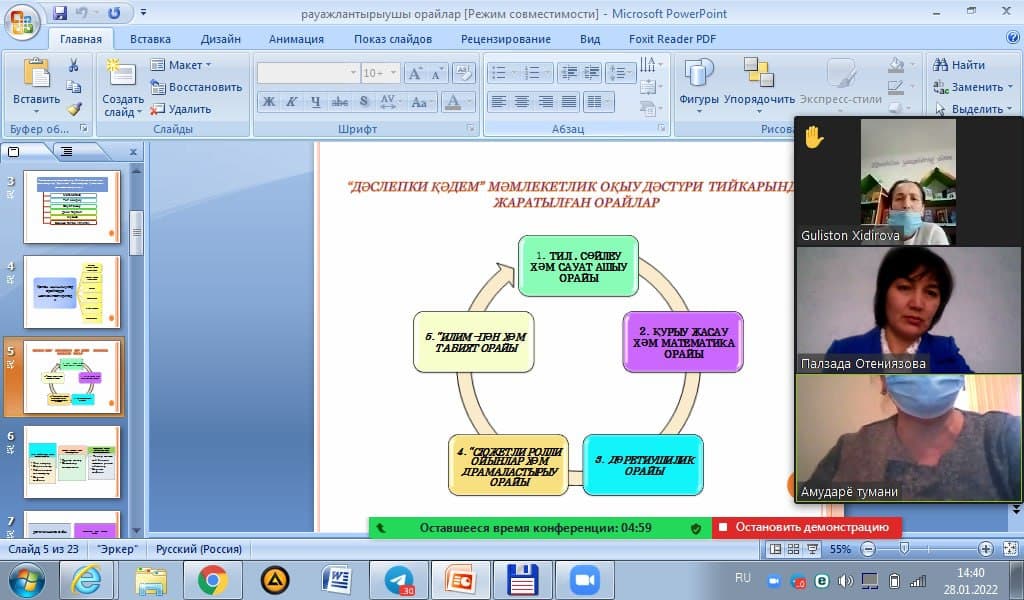This screenshot has height=600, width=1024.
Task: Open the Анимация ribbon tab
Action: point(296,39)
